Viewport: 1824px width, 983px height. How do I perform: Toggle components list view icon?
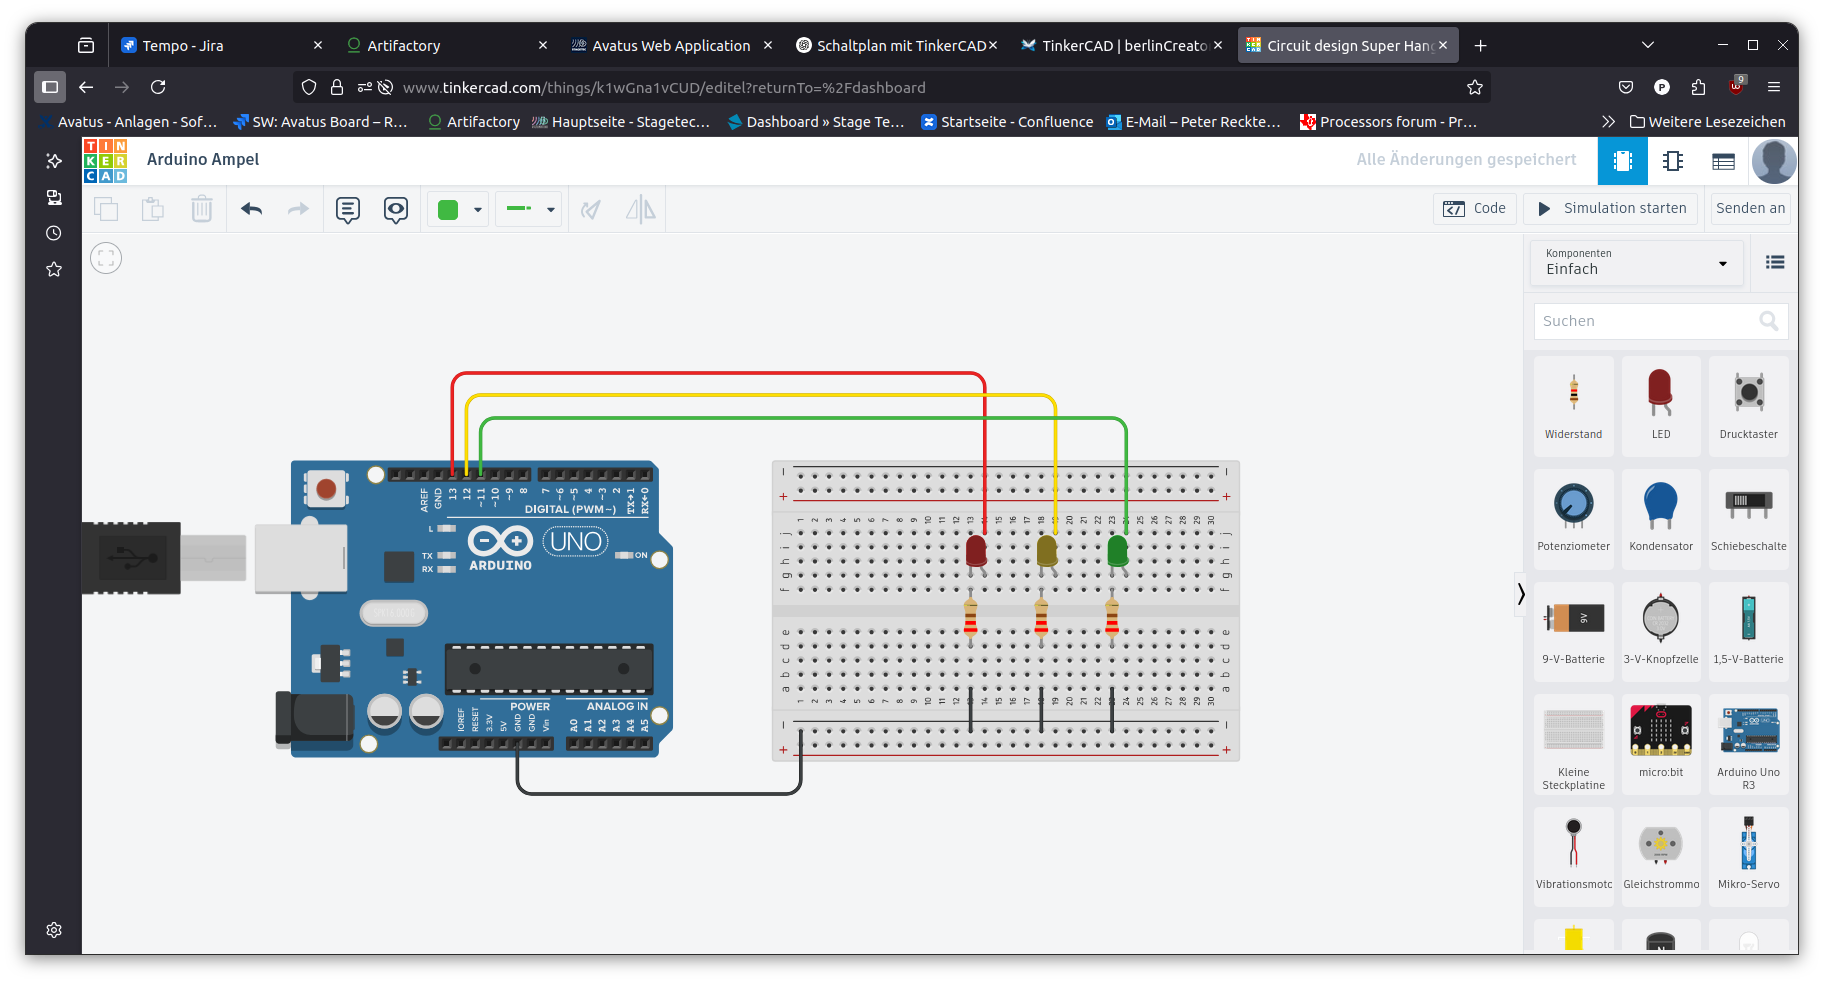tap(1775, 262)
